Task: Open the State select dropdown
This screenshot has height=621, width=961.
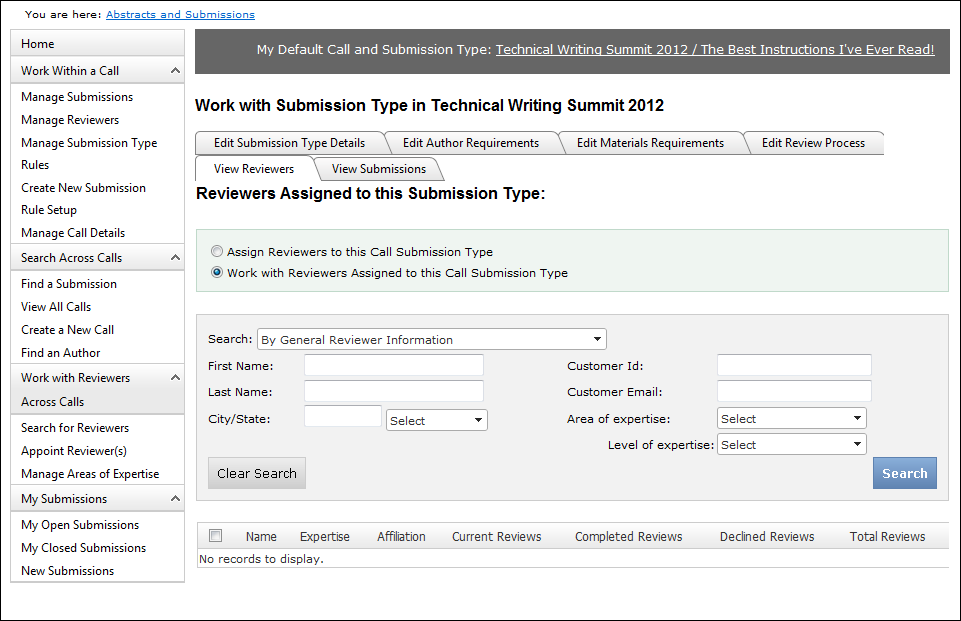Action: 436,421
